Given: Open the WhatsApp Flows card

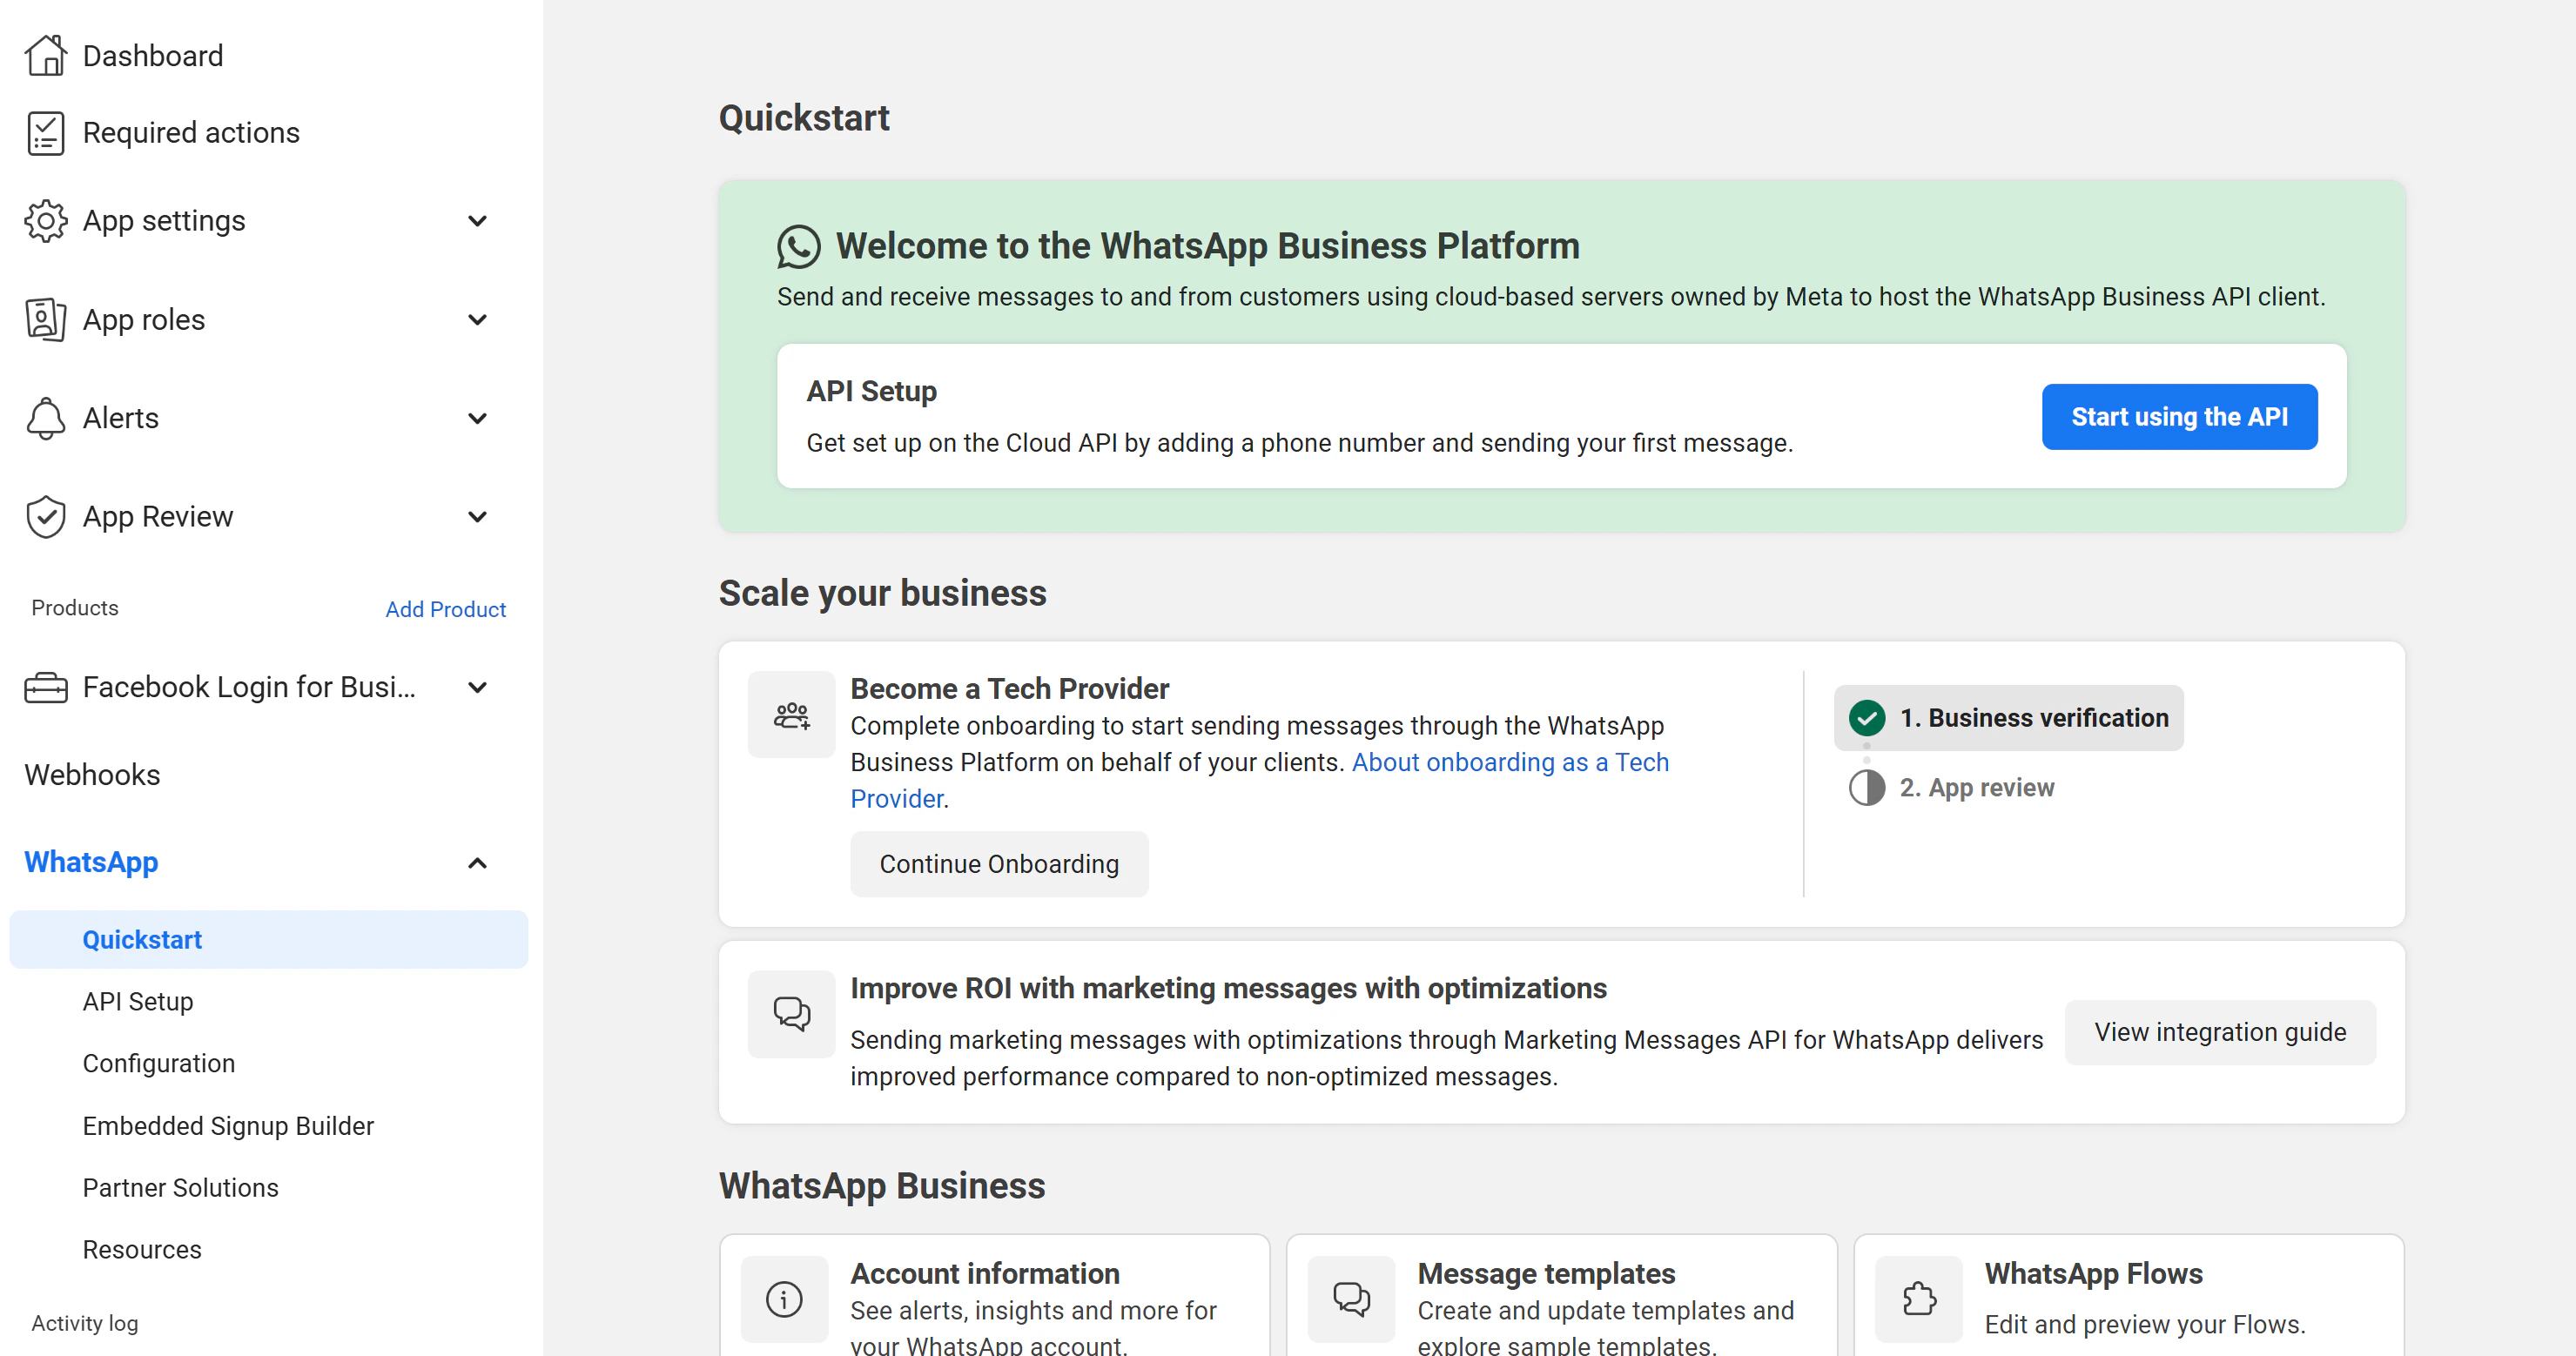Looking at the screenshot, I should (x=2129, y=1296).
